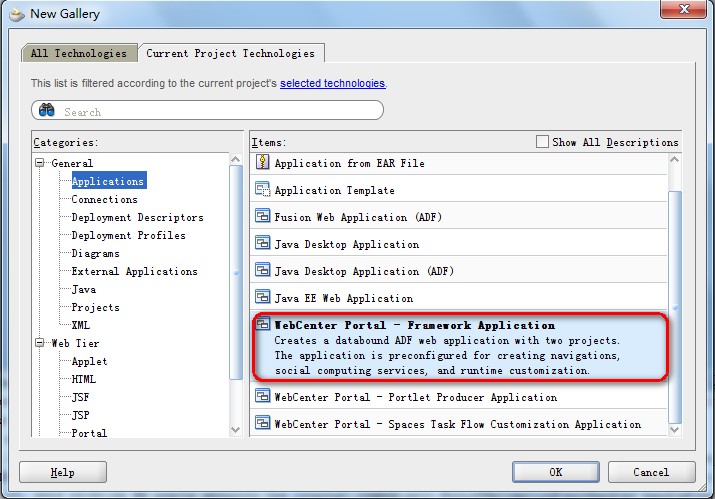Select the External Applications category
The width and height of the screenshot is (715, 499).
(135, 271)
